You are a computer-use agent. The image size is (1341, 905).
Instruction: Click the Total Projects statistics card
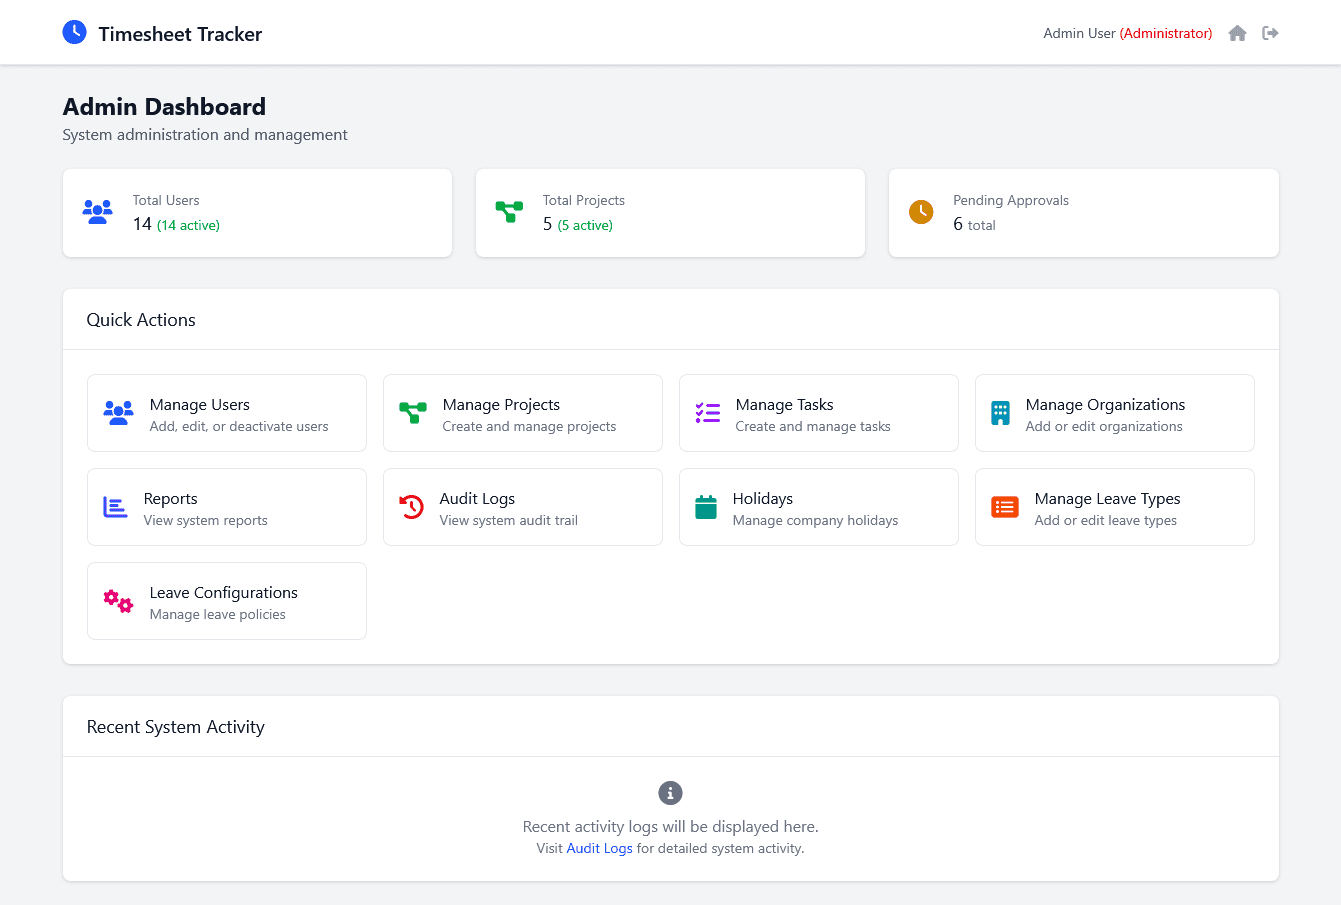(670, 212)
